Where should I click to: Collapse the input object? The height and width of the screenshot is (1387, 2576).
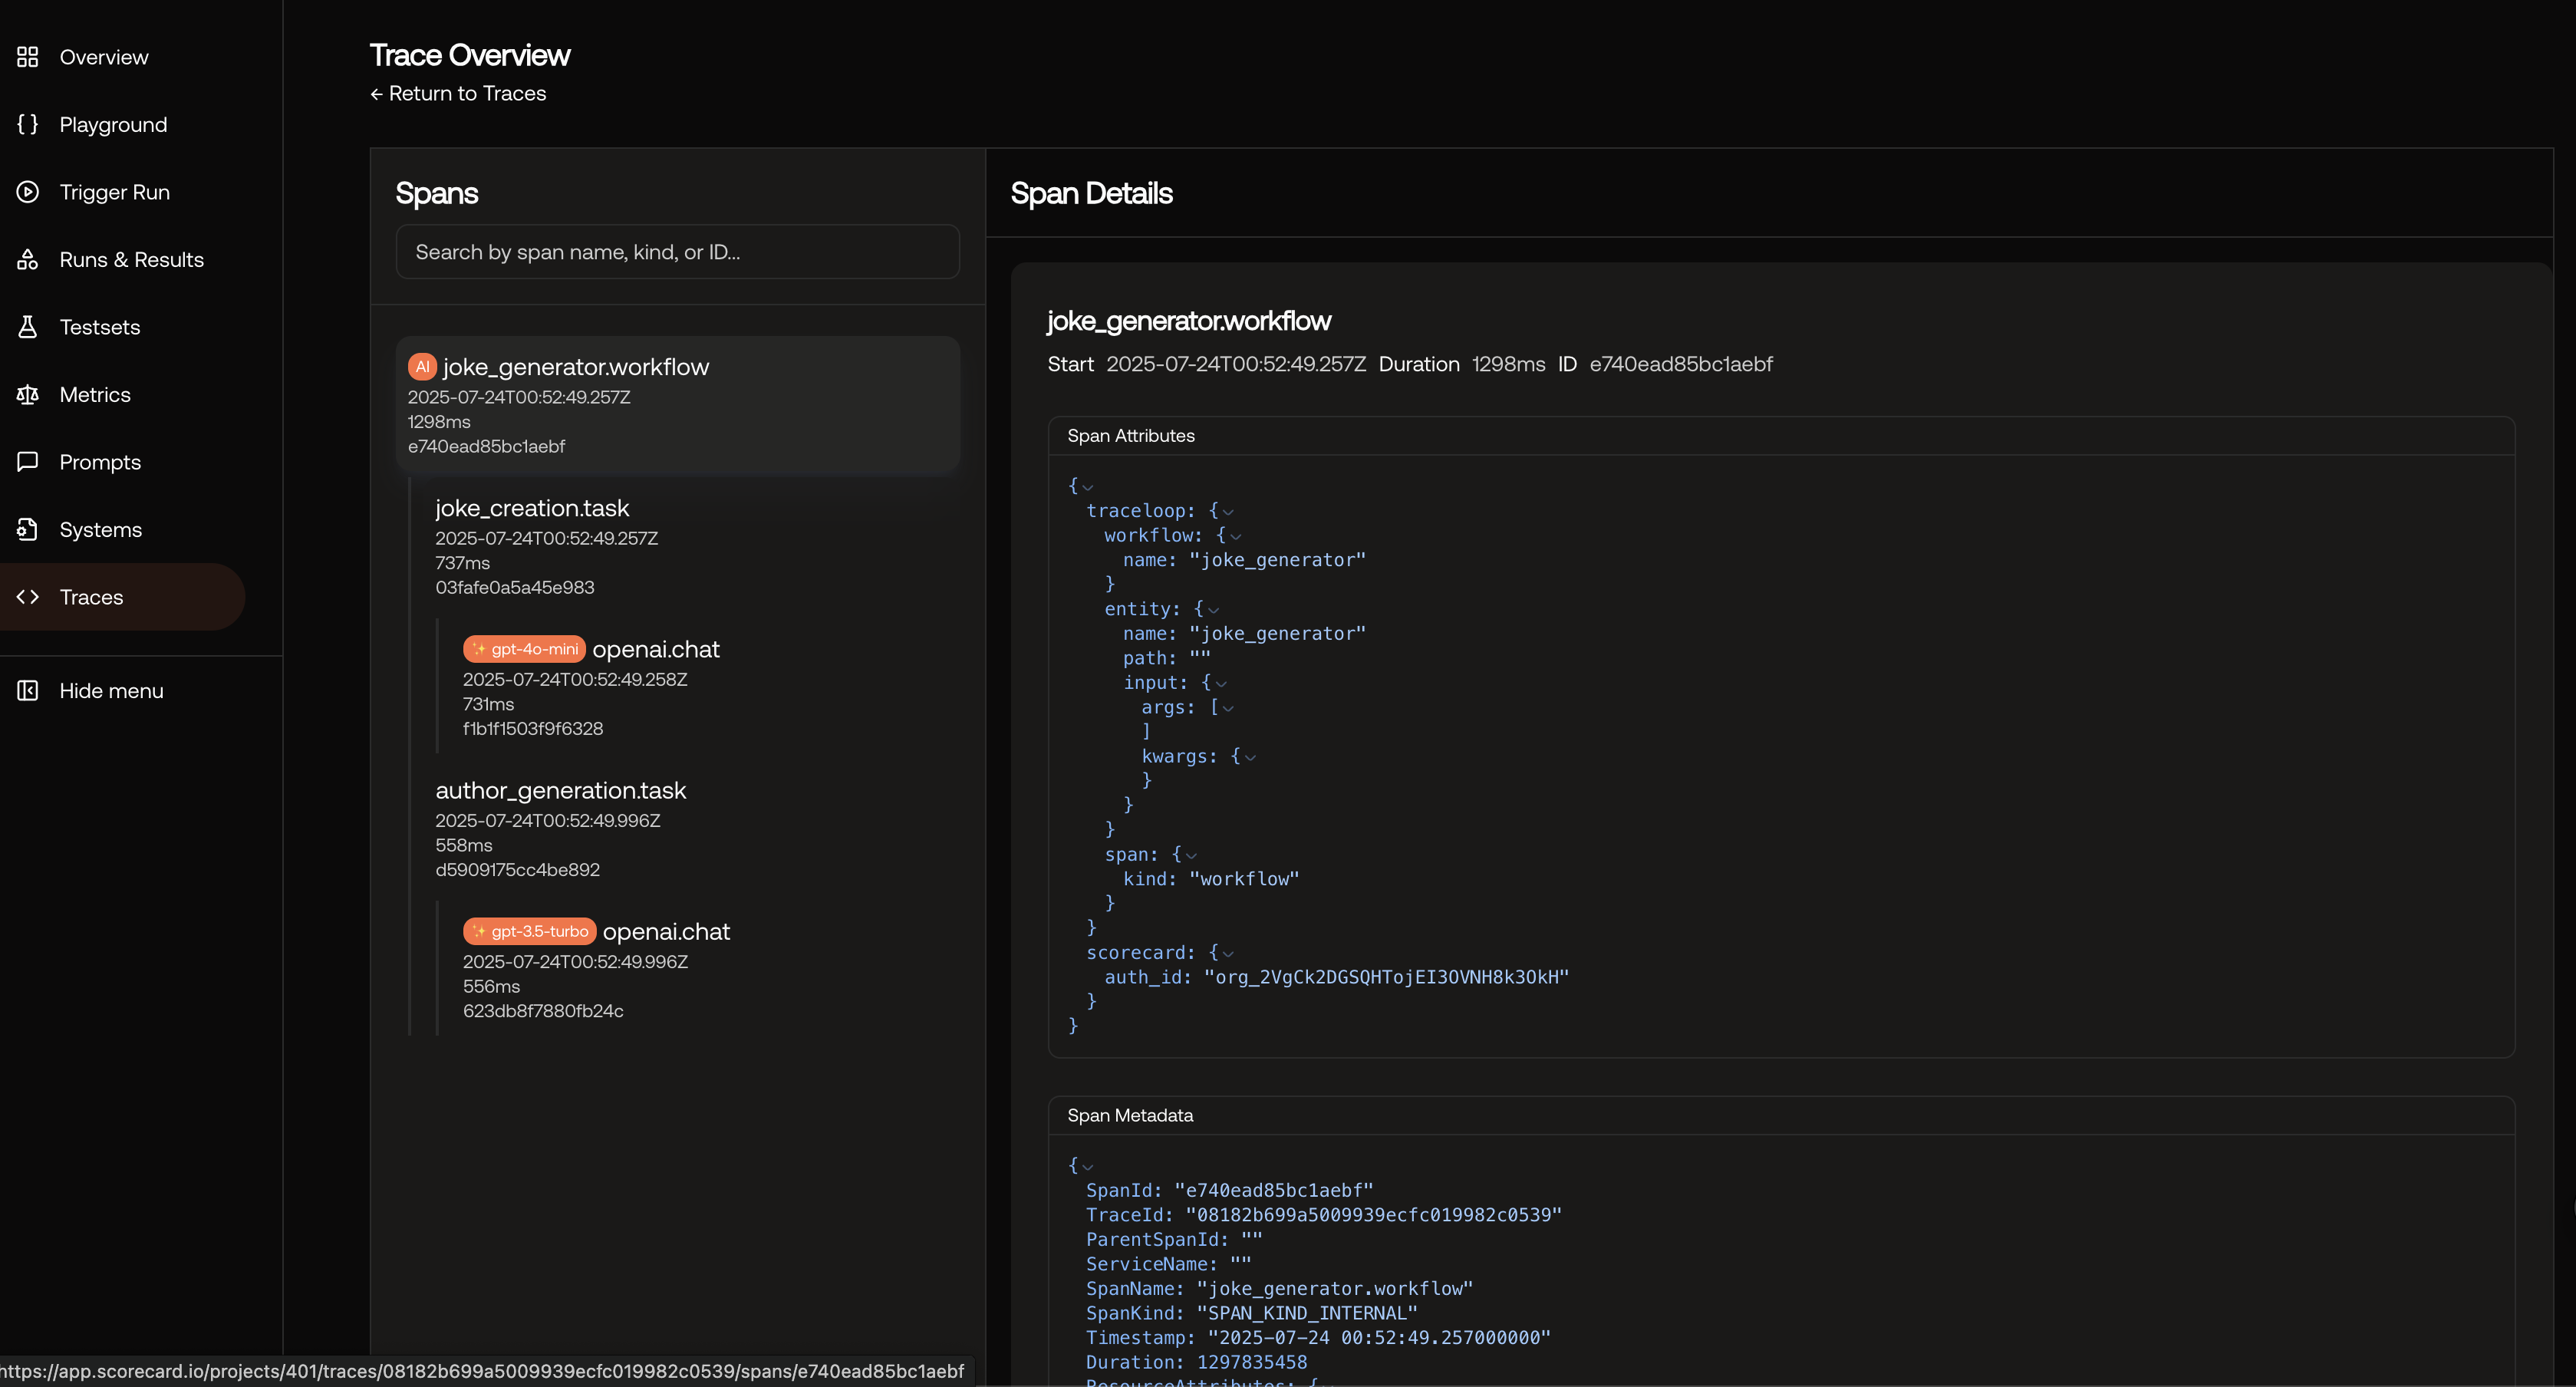click(x=1221, y=684)
